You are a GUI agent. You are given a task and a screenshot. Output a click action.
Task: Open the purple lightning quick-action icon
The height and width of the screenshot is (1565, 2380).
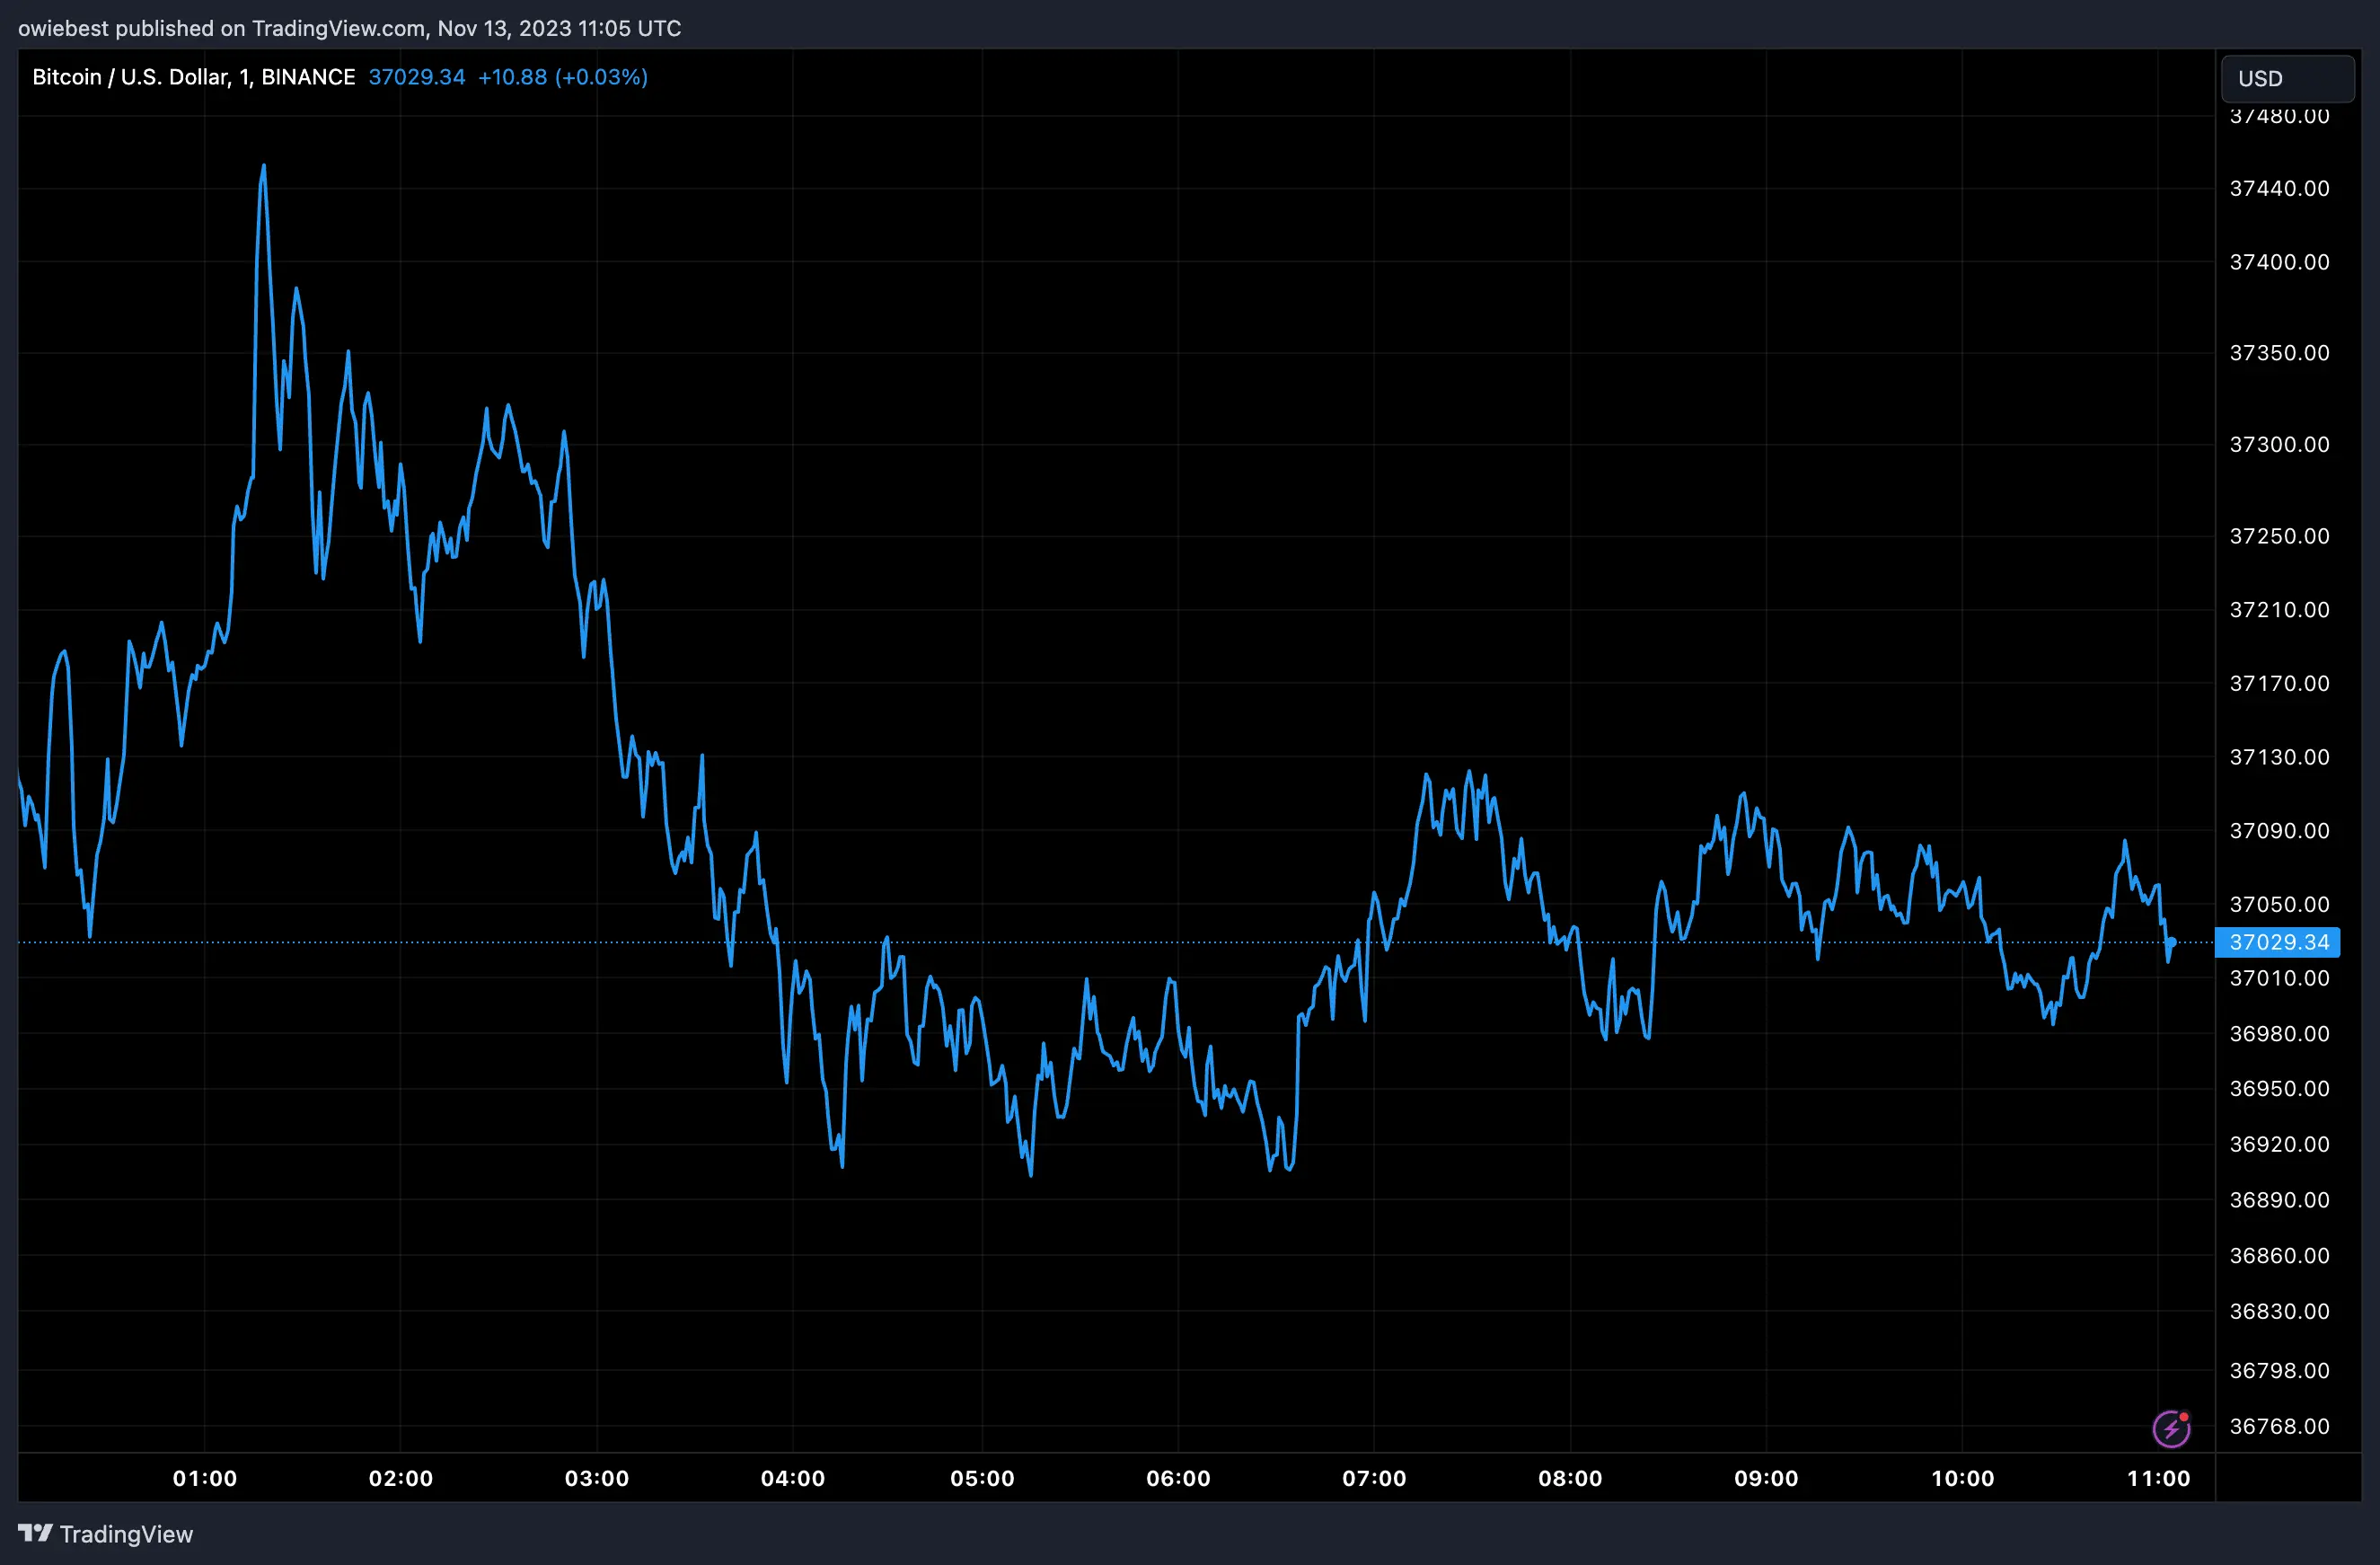coord(2170,1428)
